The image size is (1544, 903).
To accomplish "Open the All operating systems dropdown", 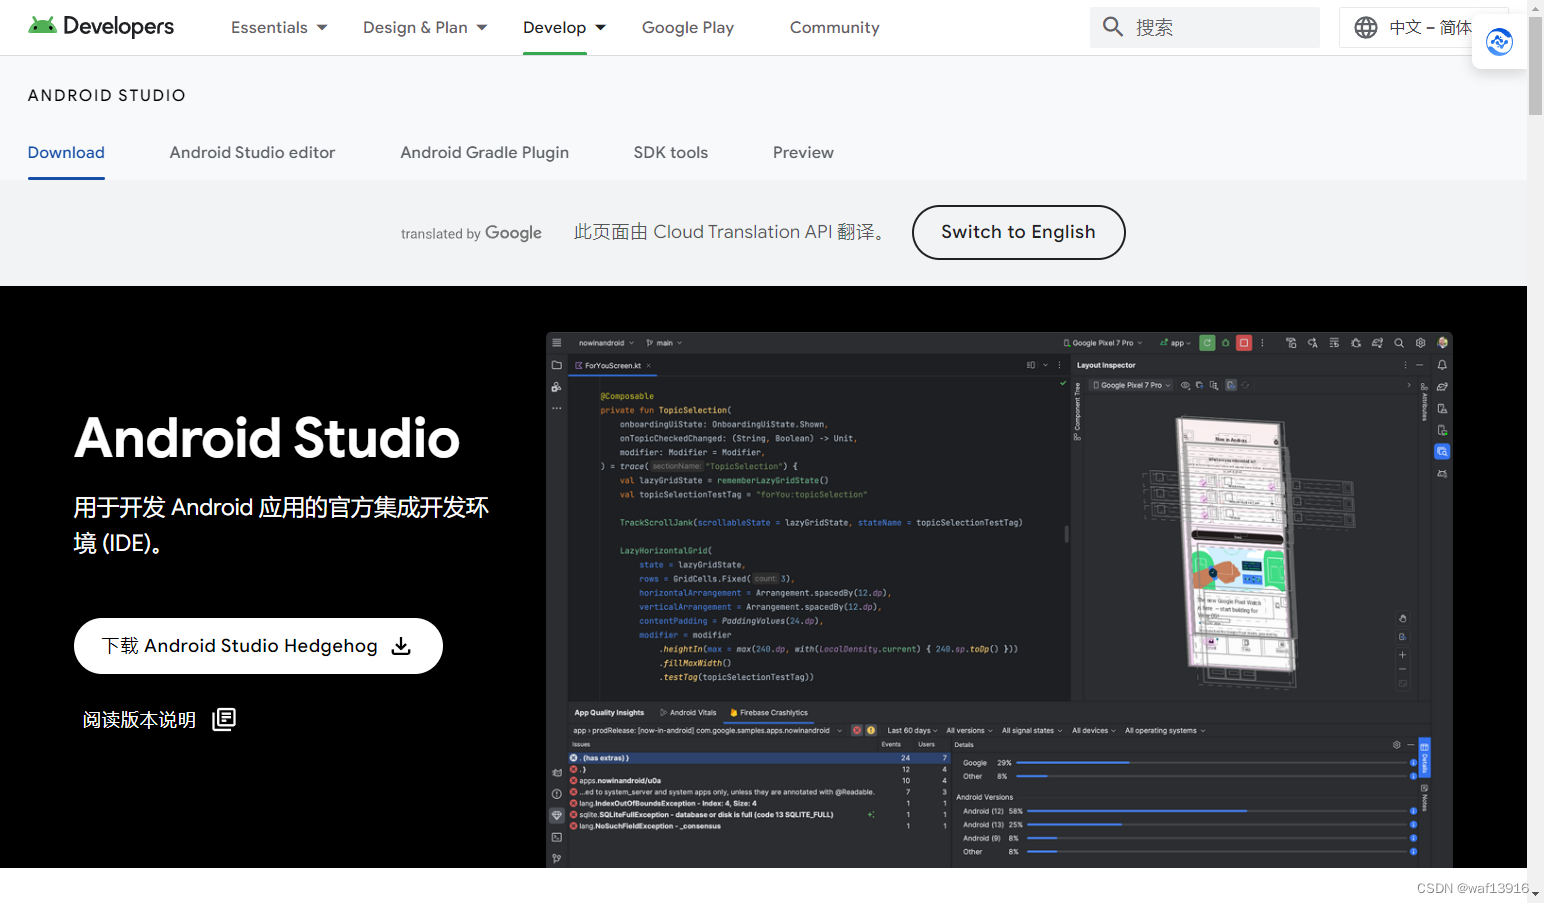I will point(1165,730).
